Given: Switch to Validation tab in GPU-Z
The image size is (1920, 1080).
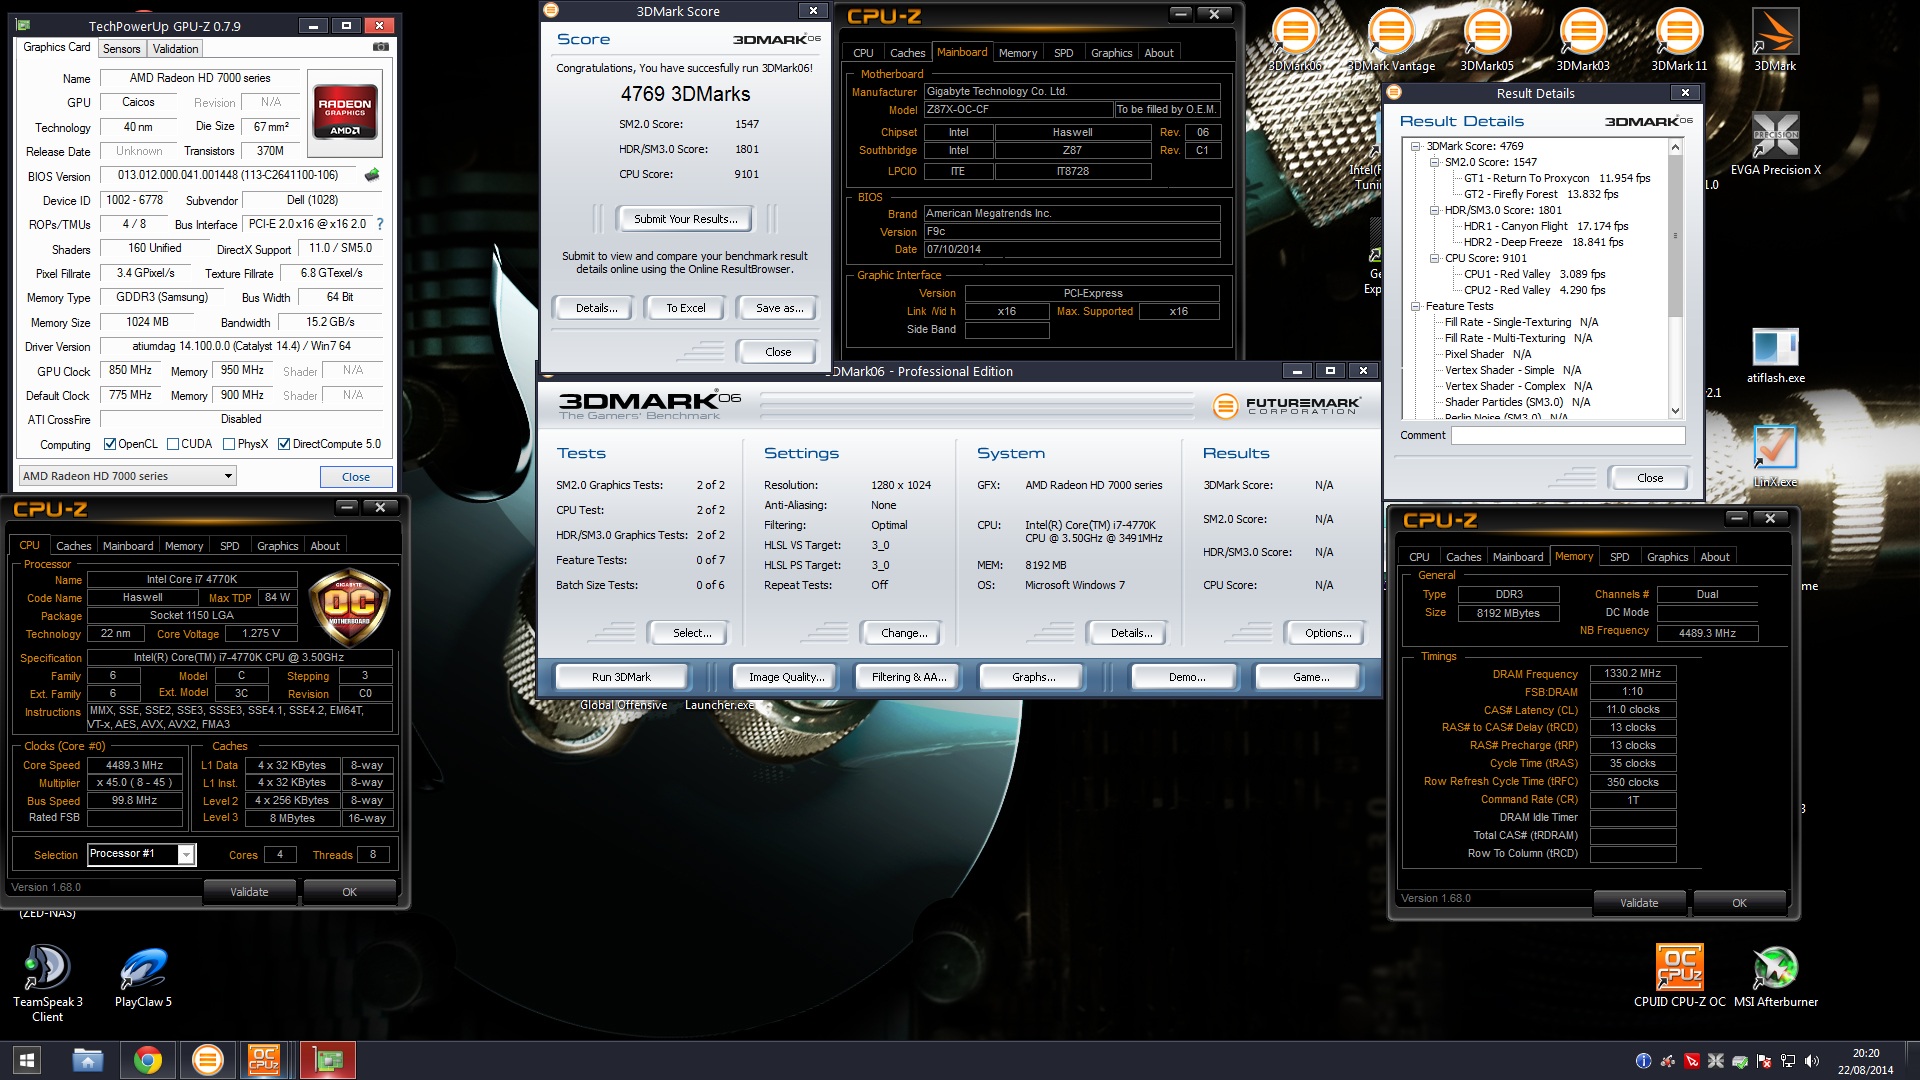Looking at the screenshot, I should 175,48.
